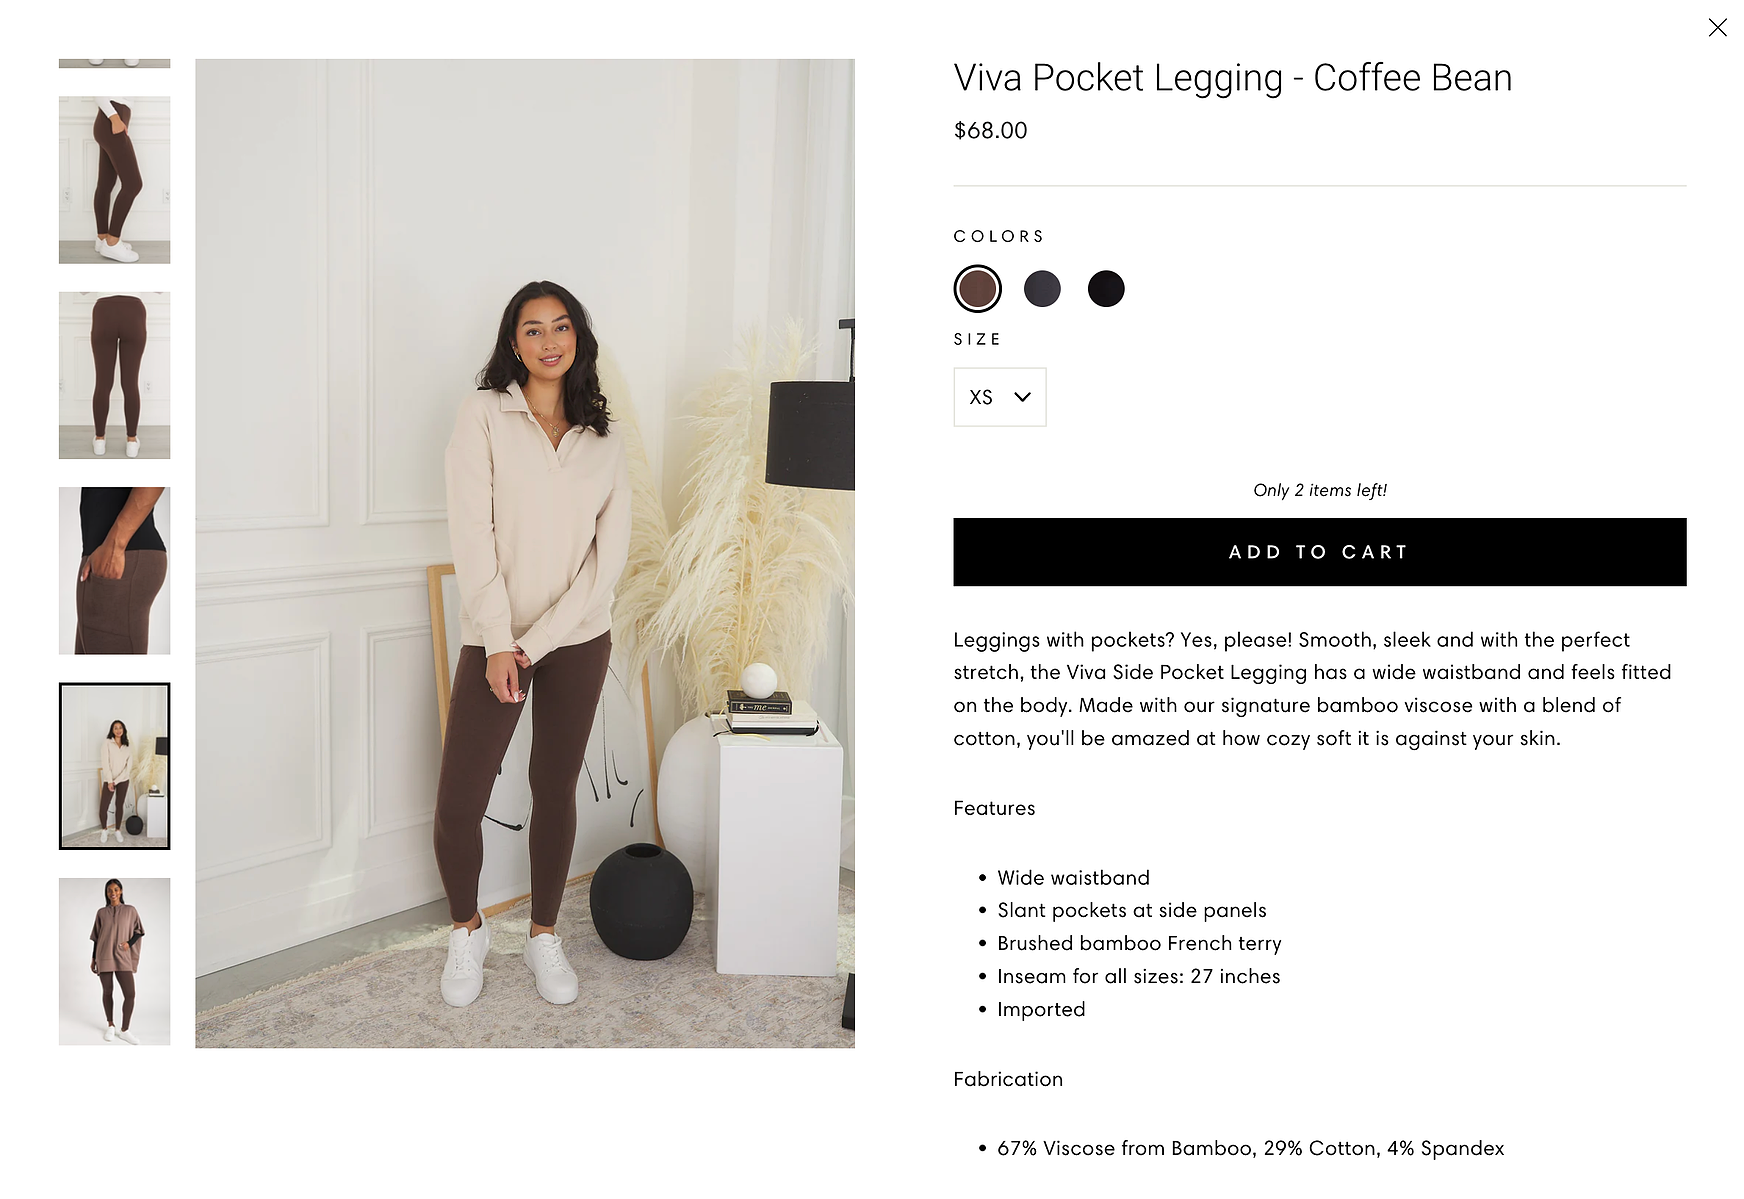Open the XS size dropdown
The height and width of the screenshot is (1199, 1744).
pos(1000,397)
